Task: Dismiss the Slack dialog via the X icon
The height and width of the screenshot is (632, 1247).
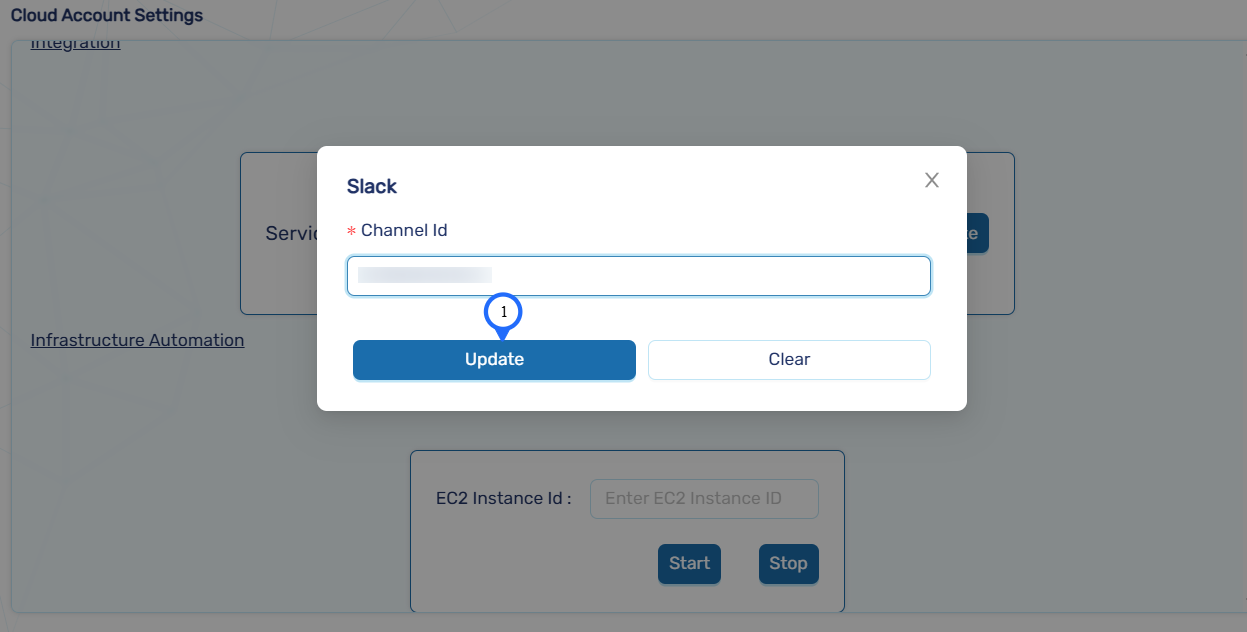Action: pos(931,180)
